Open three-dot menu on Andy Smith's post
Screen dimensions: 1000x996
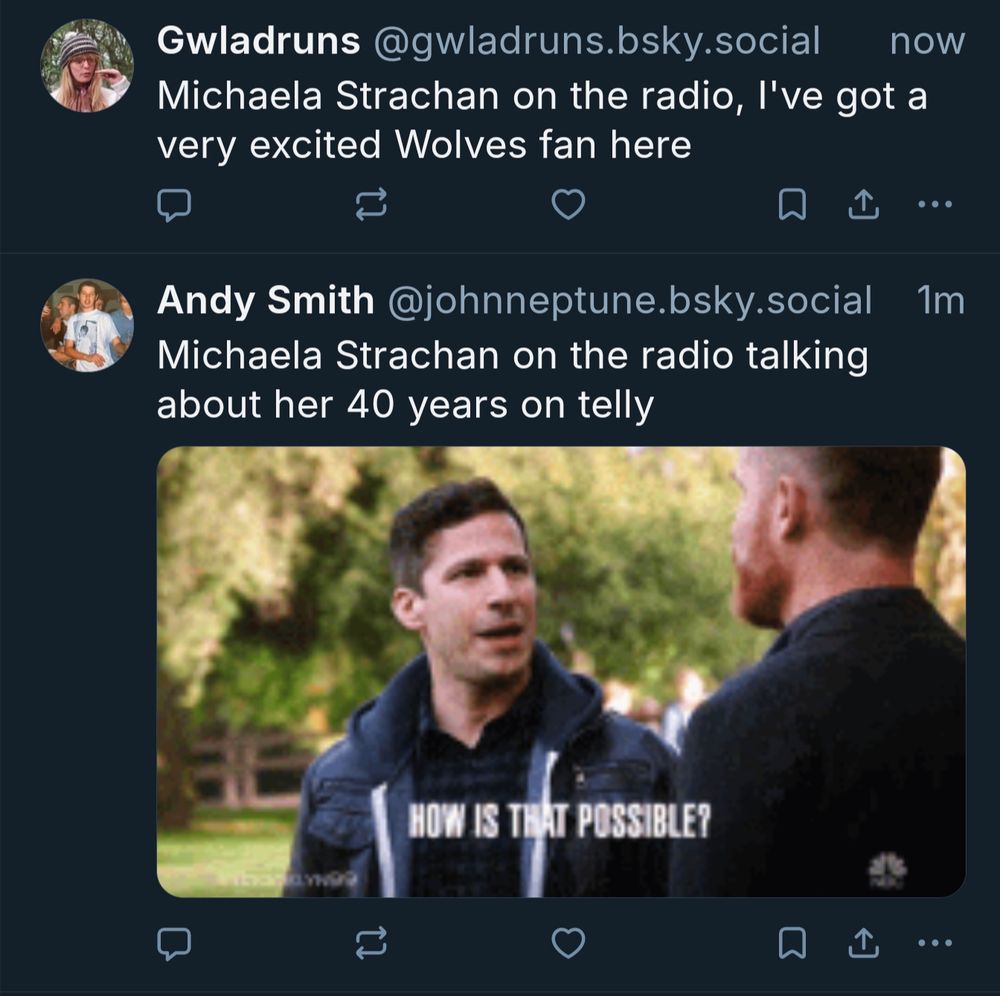pos(934,942)
